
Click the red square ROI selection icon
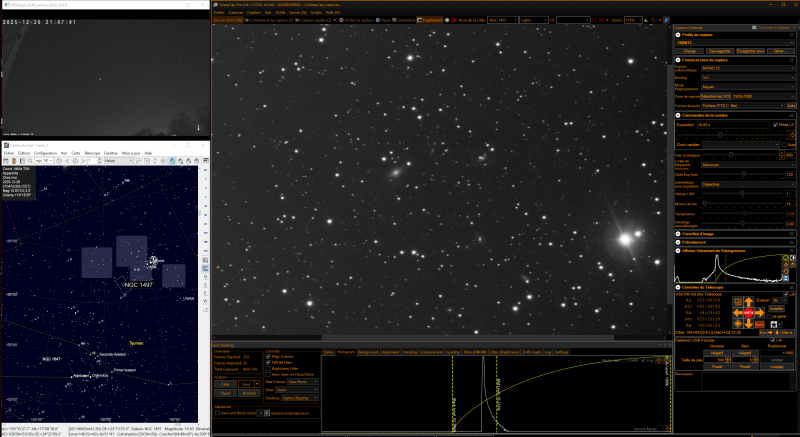pos(594,20)
